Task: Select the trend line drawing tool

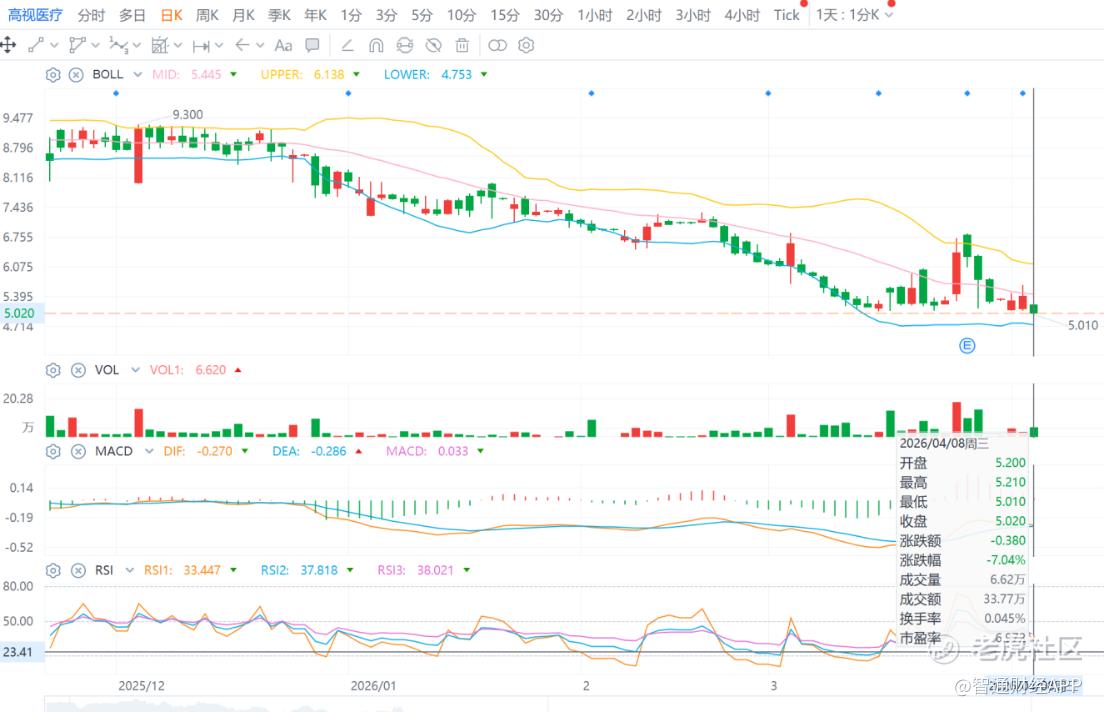Action: 36,46
